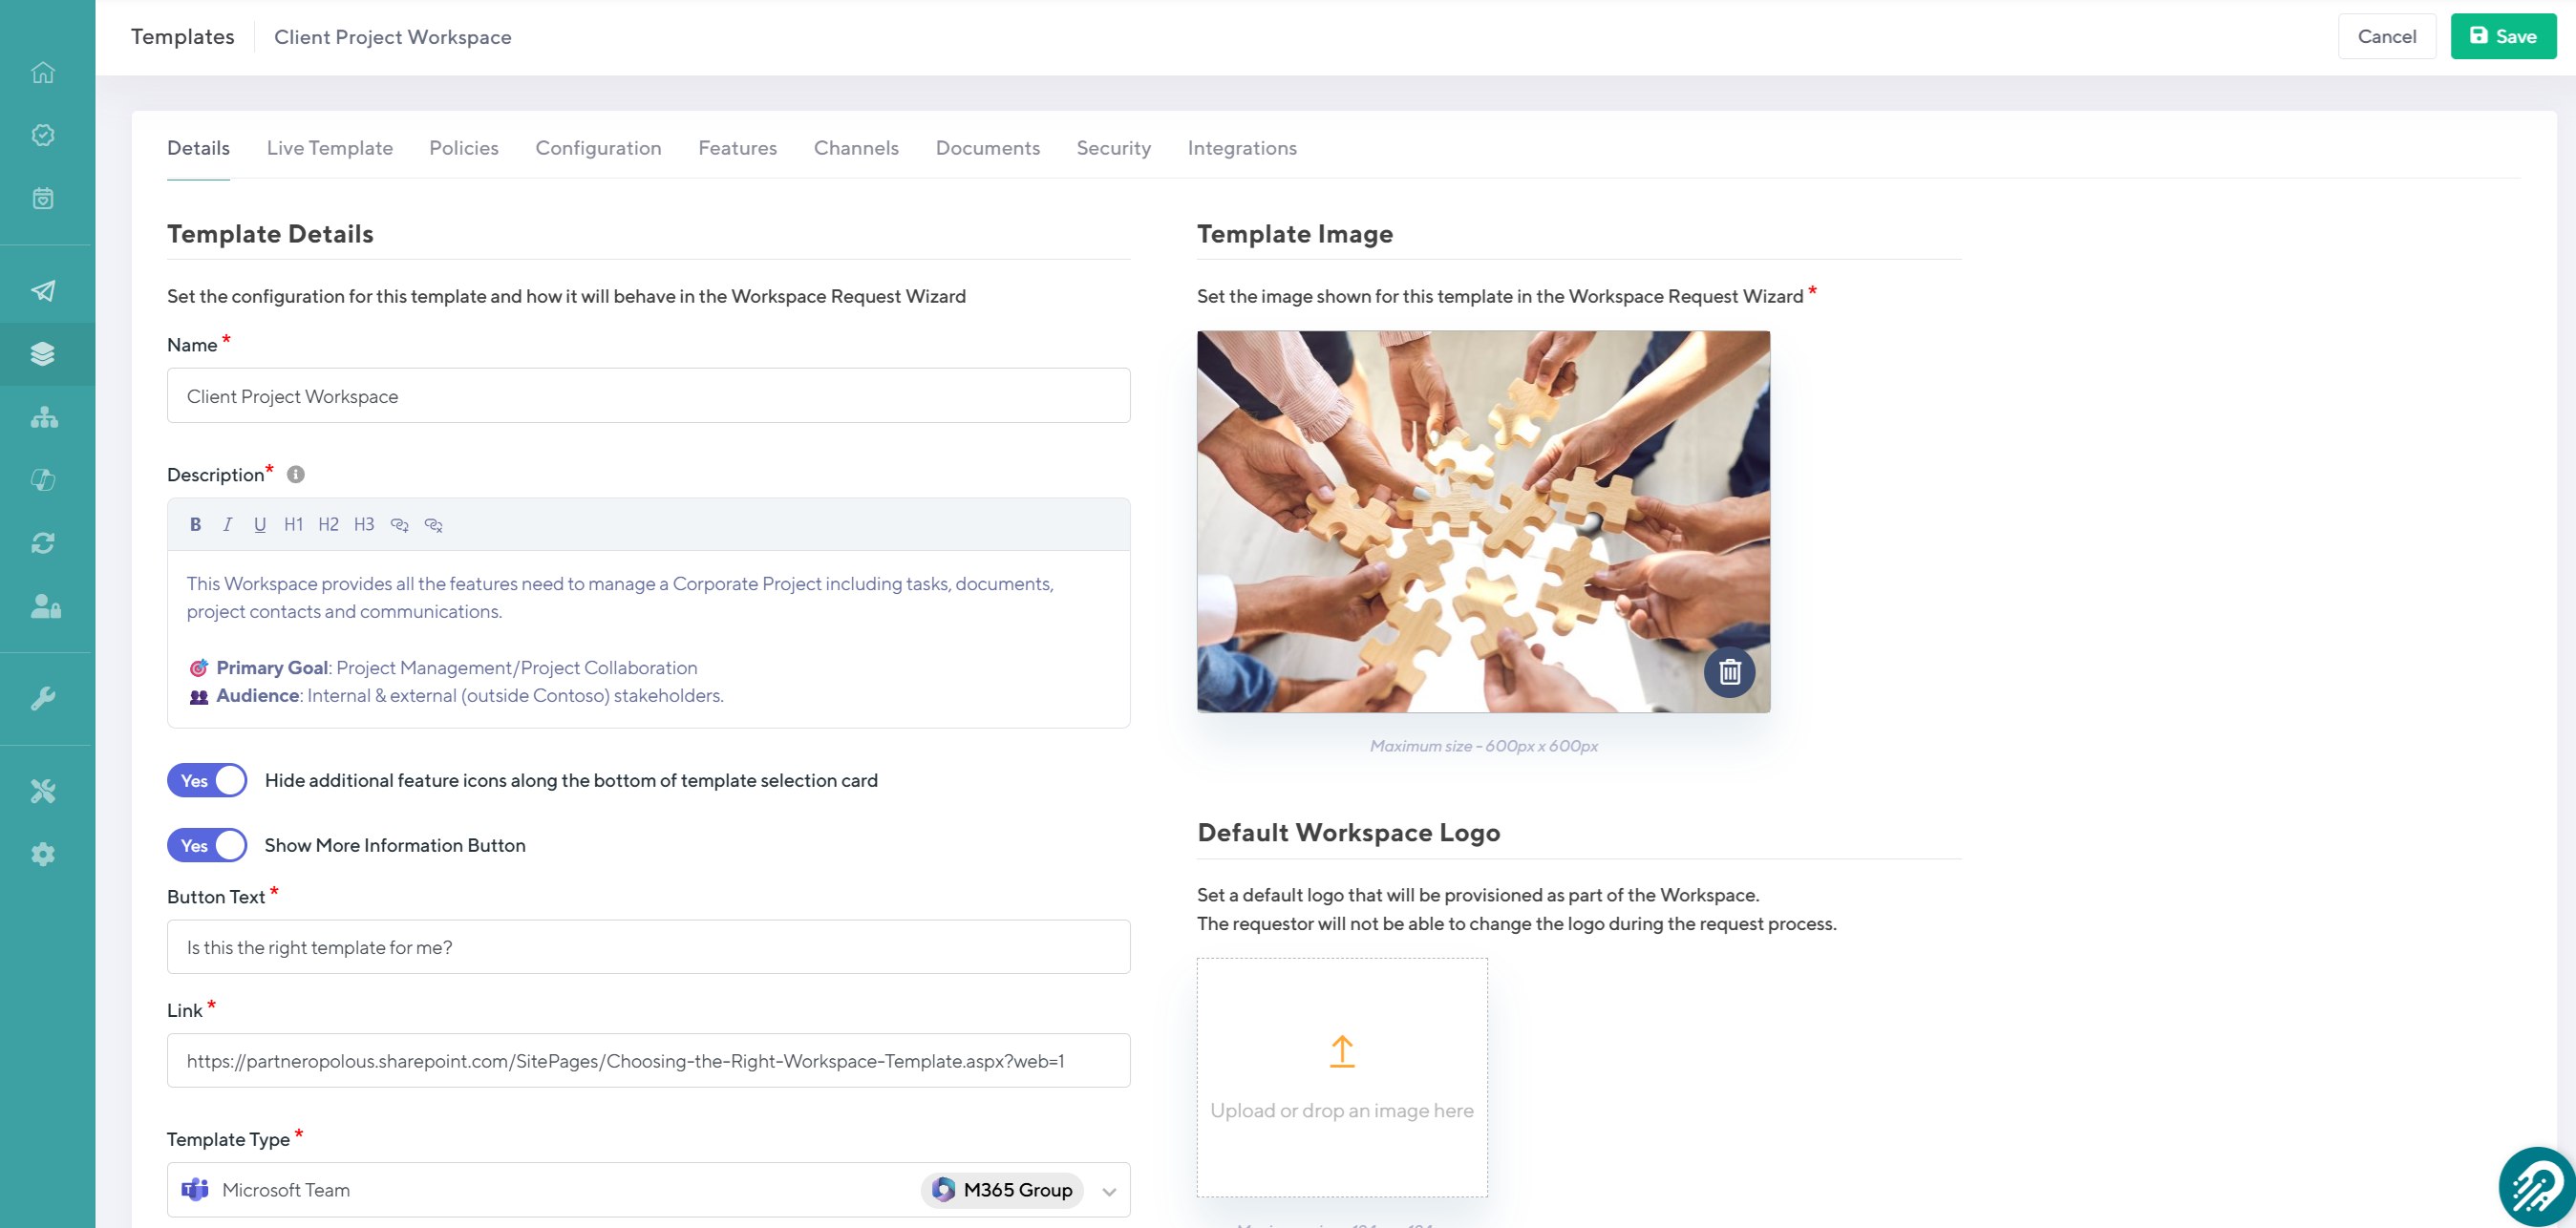Toggle H2 heading formatting in the description
This screenshot has width=2576, height=1228.
coord(328,524)
